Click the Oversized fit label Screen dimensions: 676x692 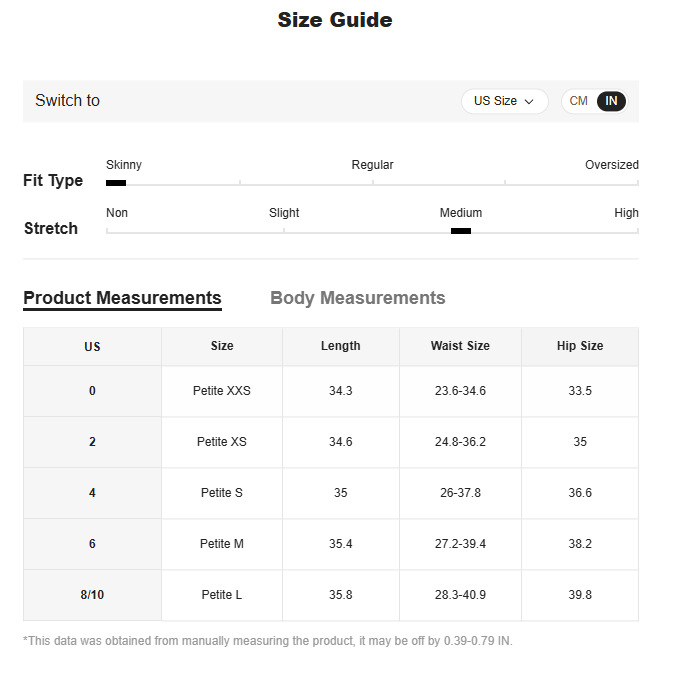(x=612, y=165)
